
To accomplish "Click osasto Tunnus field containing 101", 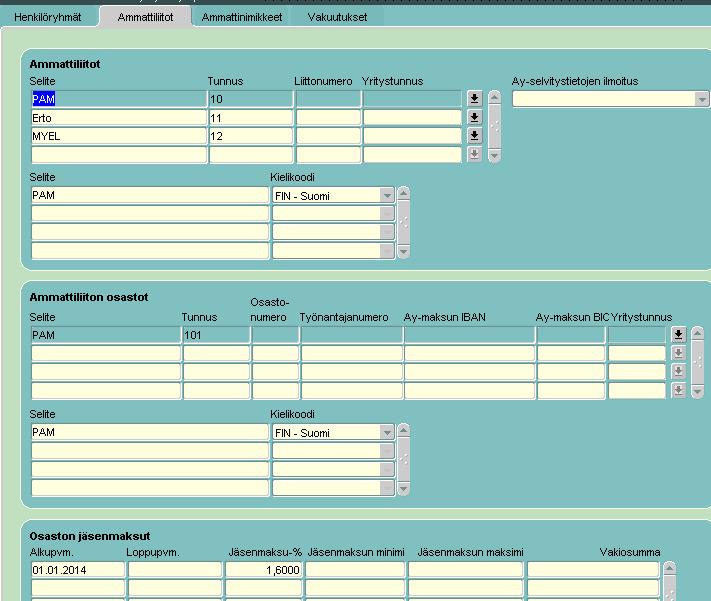I will [x=216, y=335].
